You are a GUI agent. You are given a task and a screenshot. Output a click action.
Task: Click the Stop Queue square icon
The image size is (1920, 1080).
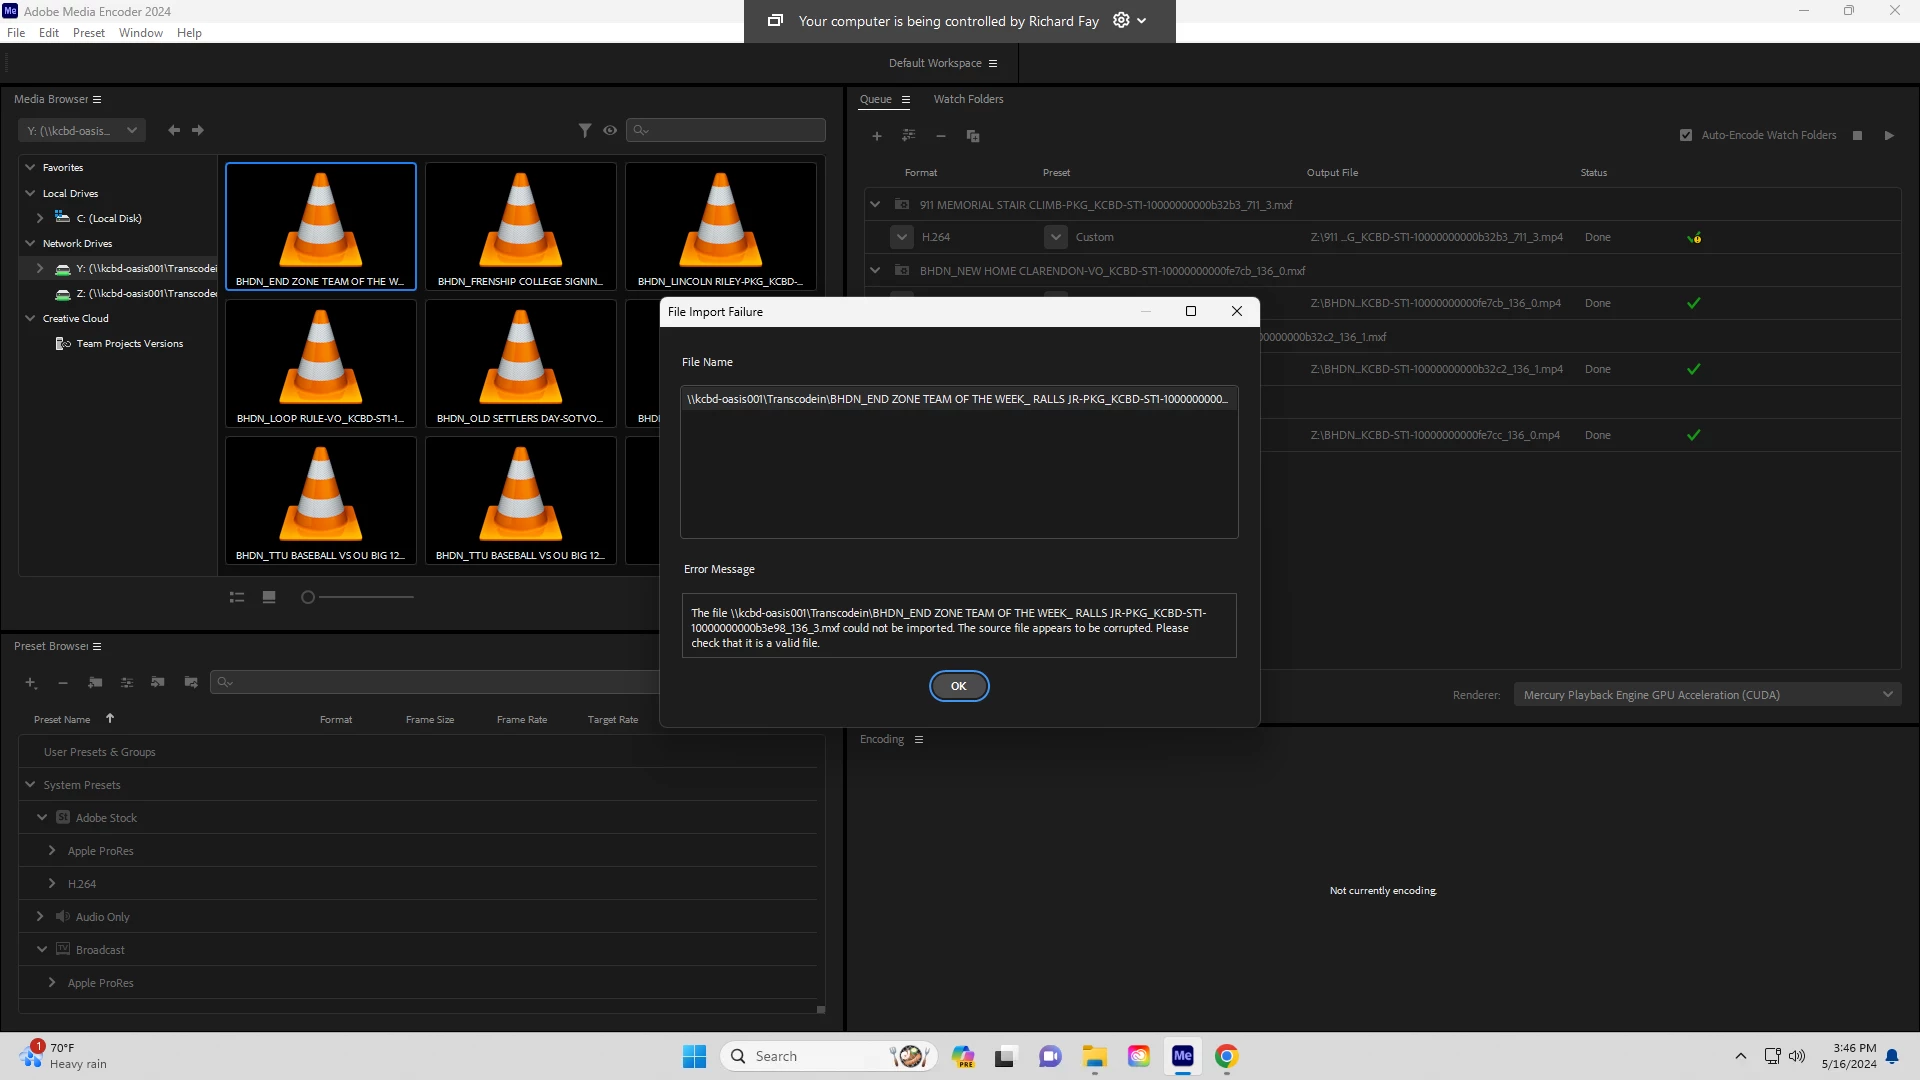click(x=1857, y=135)
